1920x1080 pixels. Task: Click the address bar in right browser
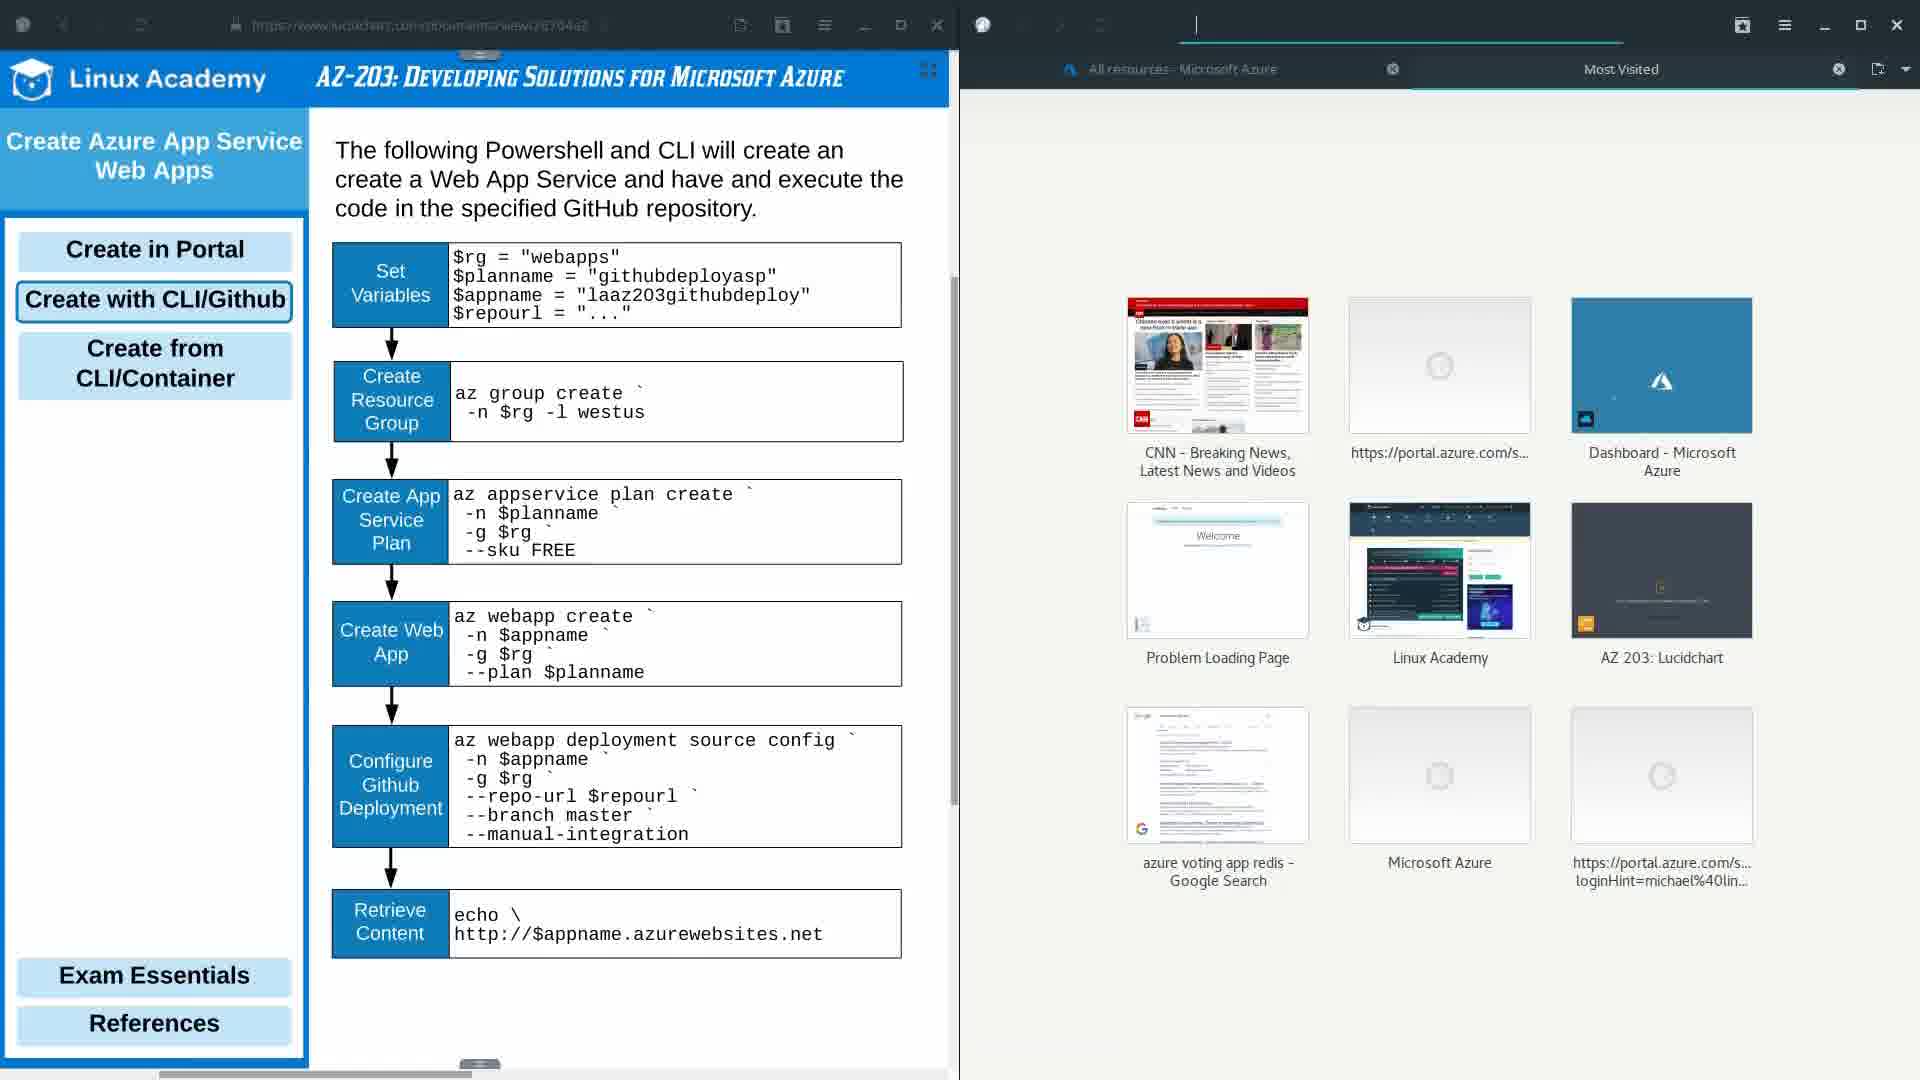tap(1400, 26)
